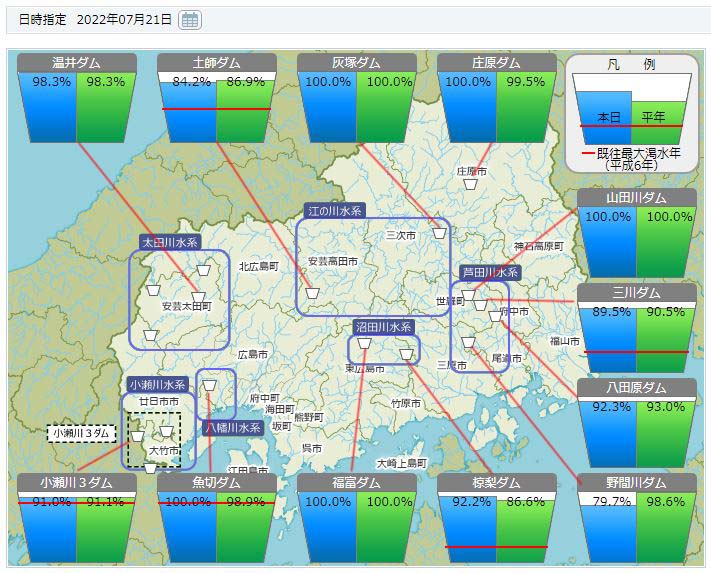
Task: Select the 江の川水系 label
Action: [x=335, y=211]
